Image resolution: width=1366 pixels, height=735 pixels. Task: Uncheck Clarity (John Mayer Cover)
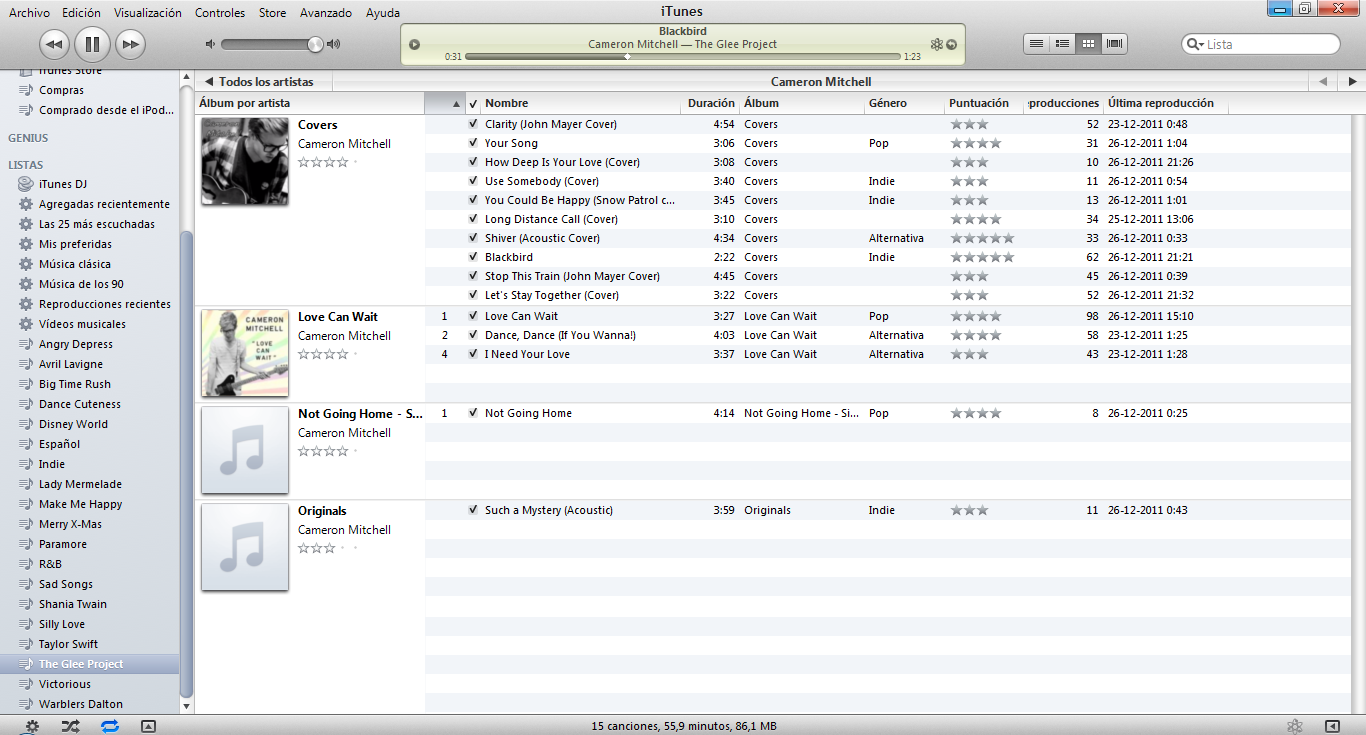473,124
